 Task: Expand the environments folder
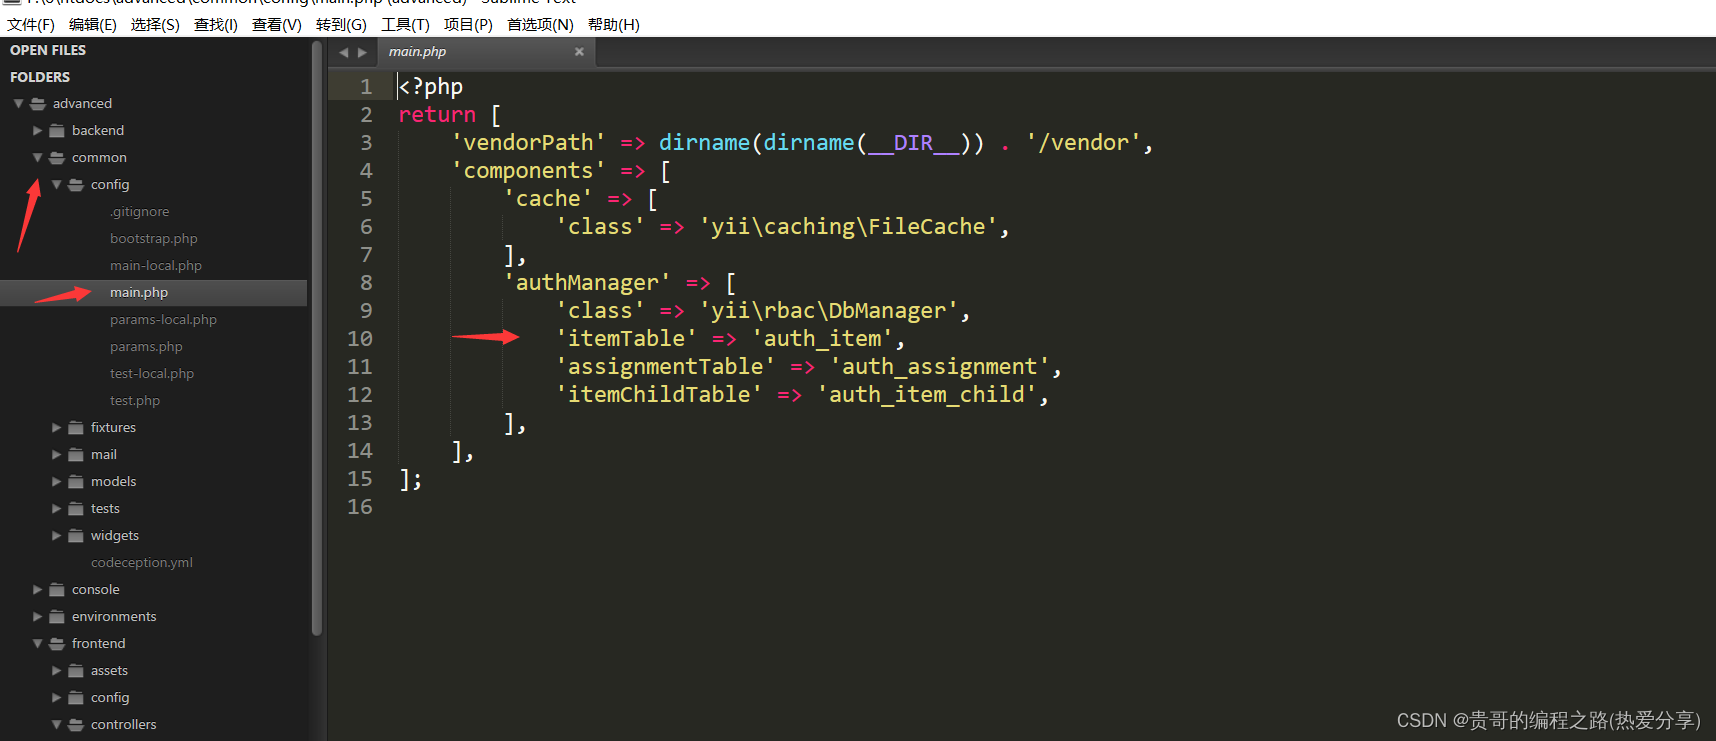point(37,617)
